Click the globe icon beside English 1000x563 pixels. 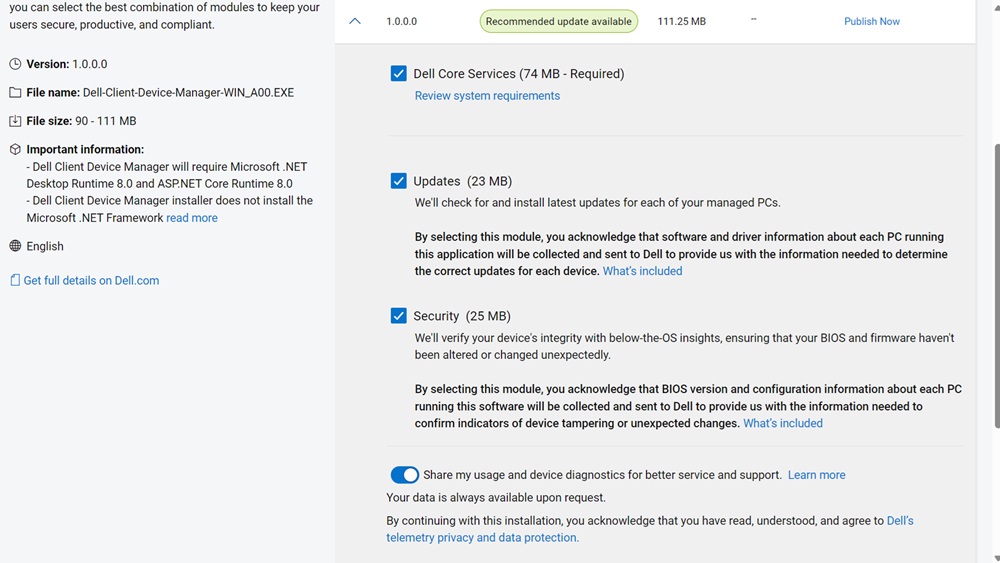pyautogui.click(x=15, y=246)
